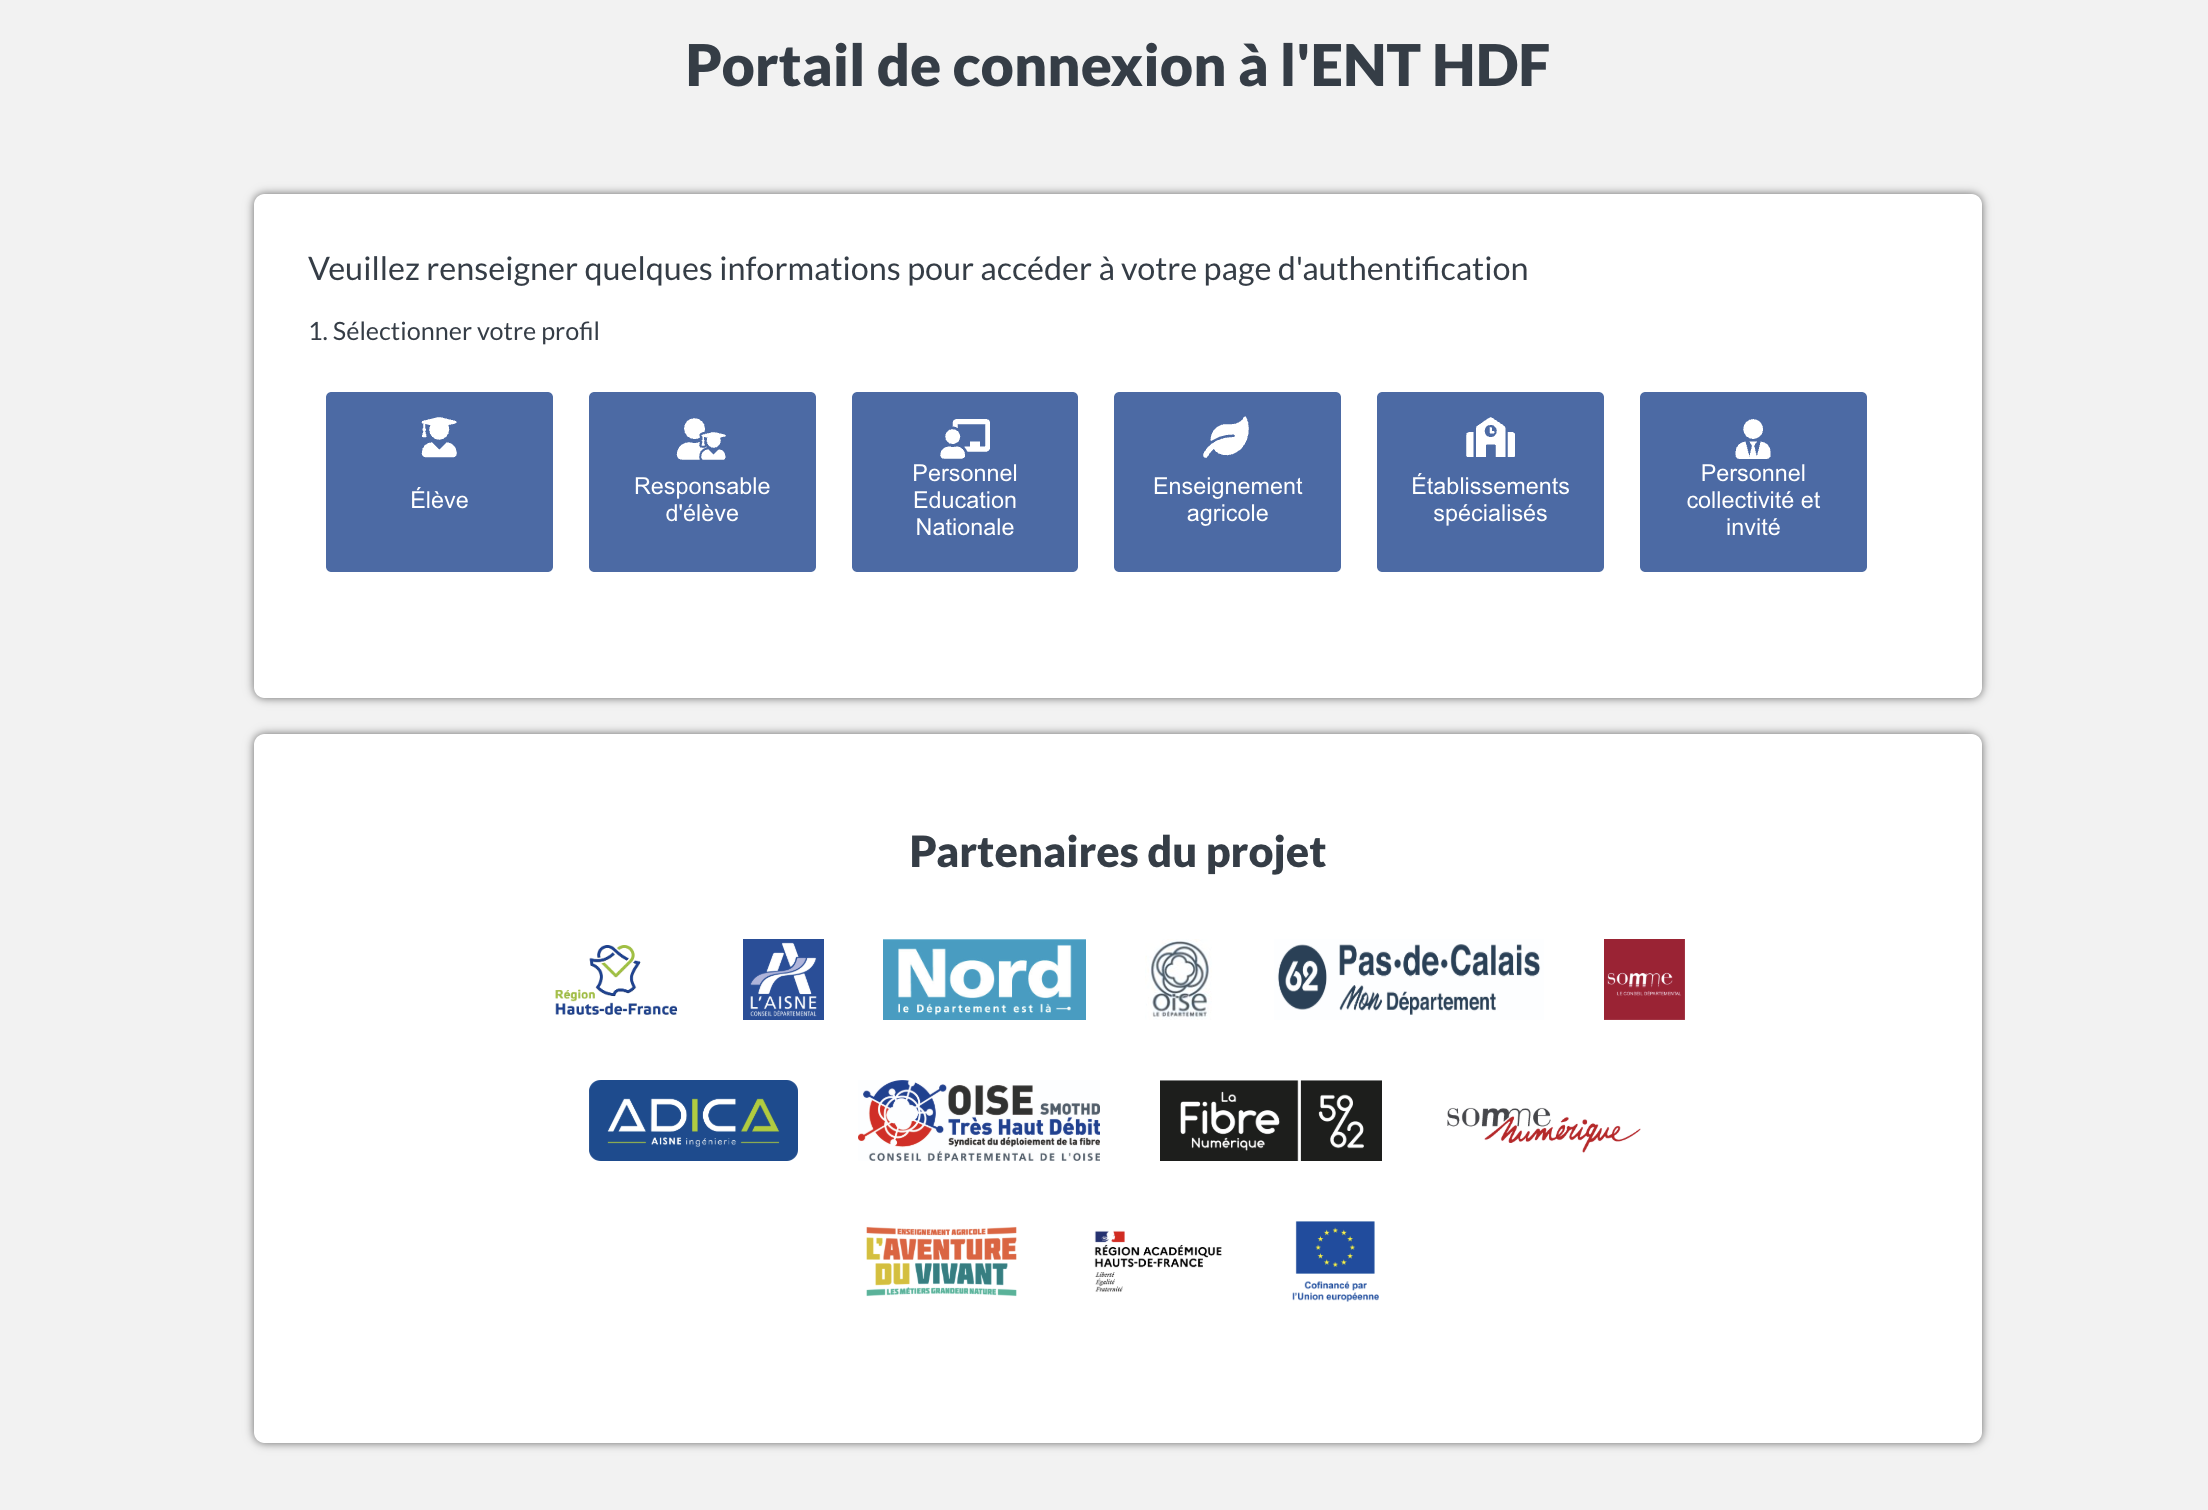Open the Nord département logo

984,979
